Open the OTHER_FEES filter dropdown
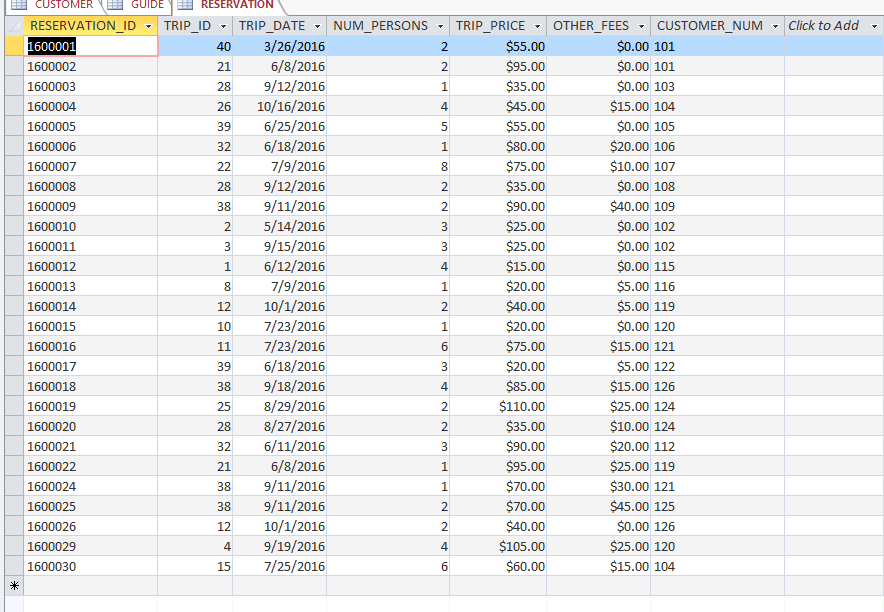 coord(640,25)
